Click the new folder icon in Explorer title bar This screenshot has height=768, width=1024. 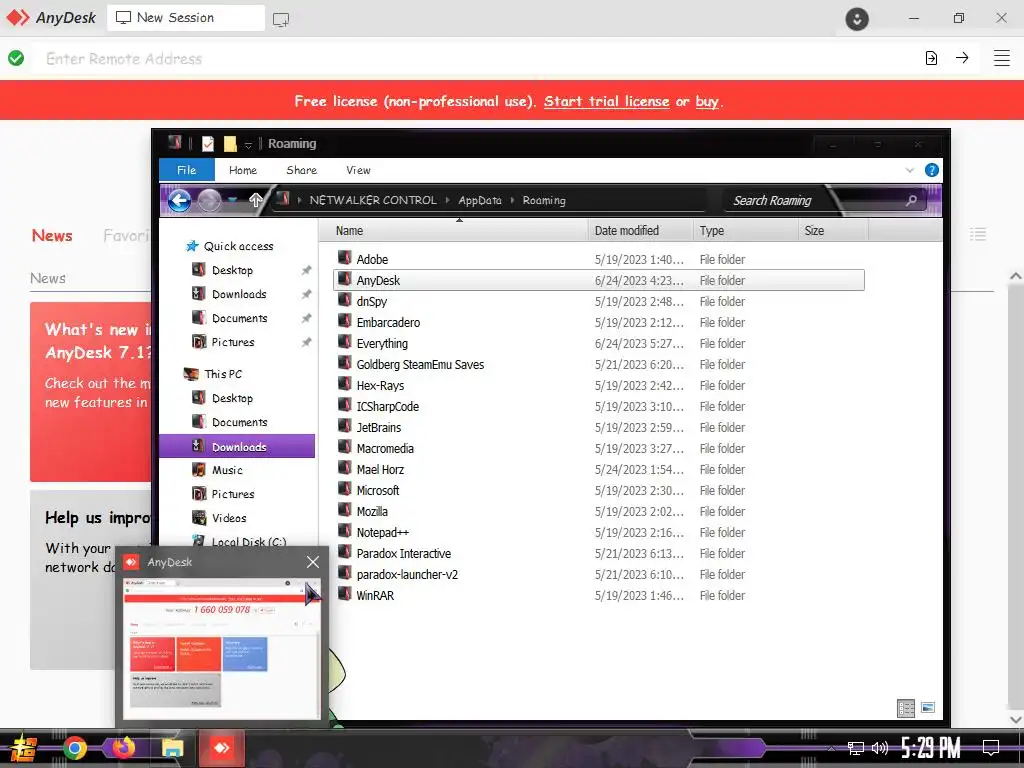[230, 144]
